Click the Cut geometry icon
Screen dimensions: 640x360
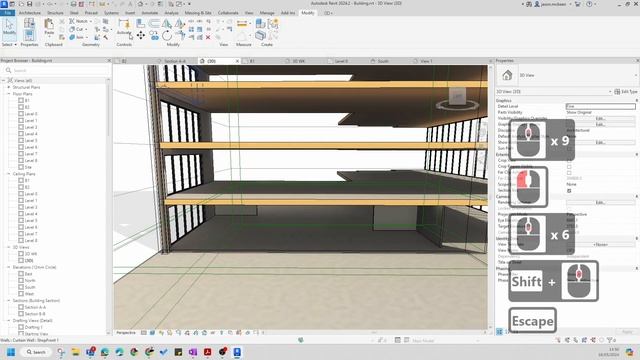72,29
